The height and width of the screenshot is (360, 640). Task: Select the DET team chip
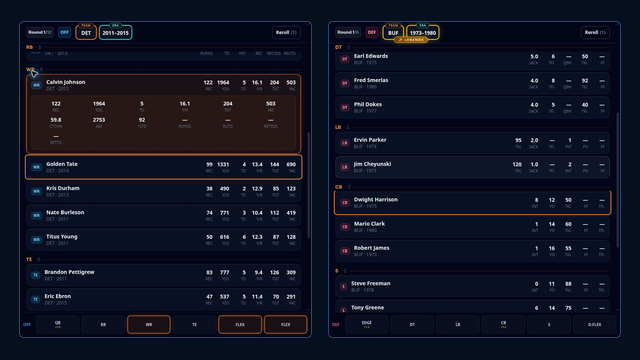pos(86,33)
